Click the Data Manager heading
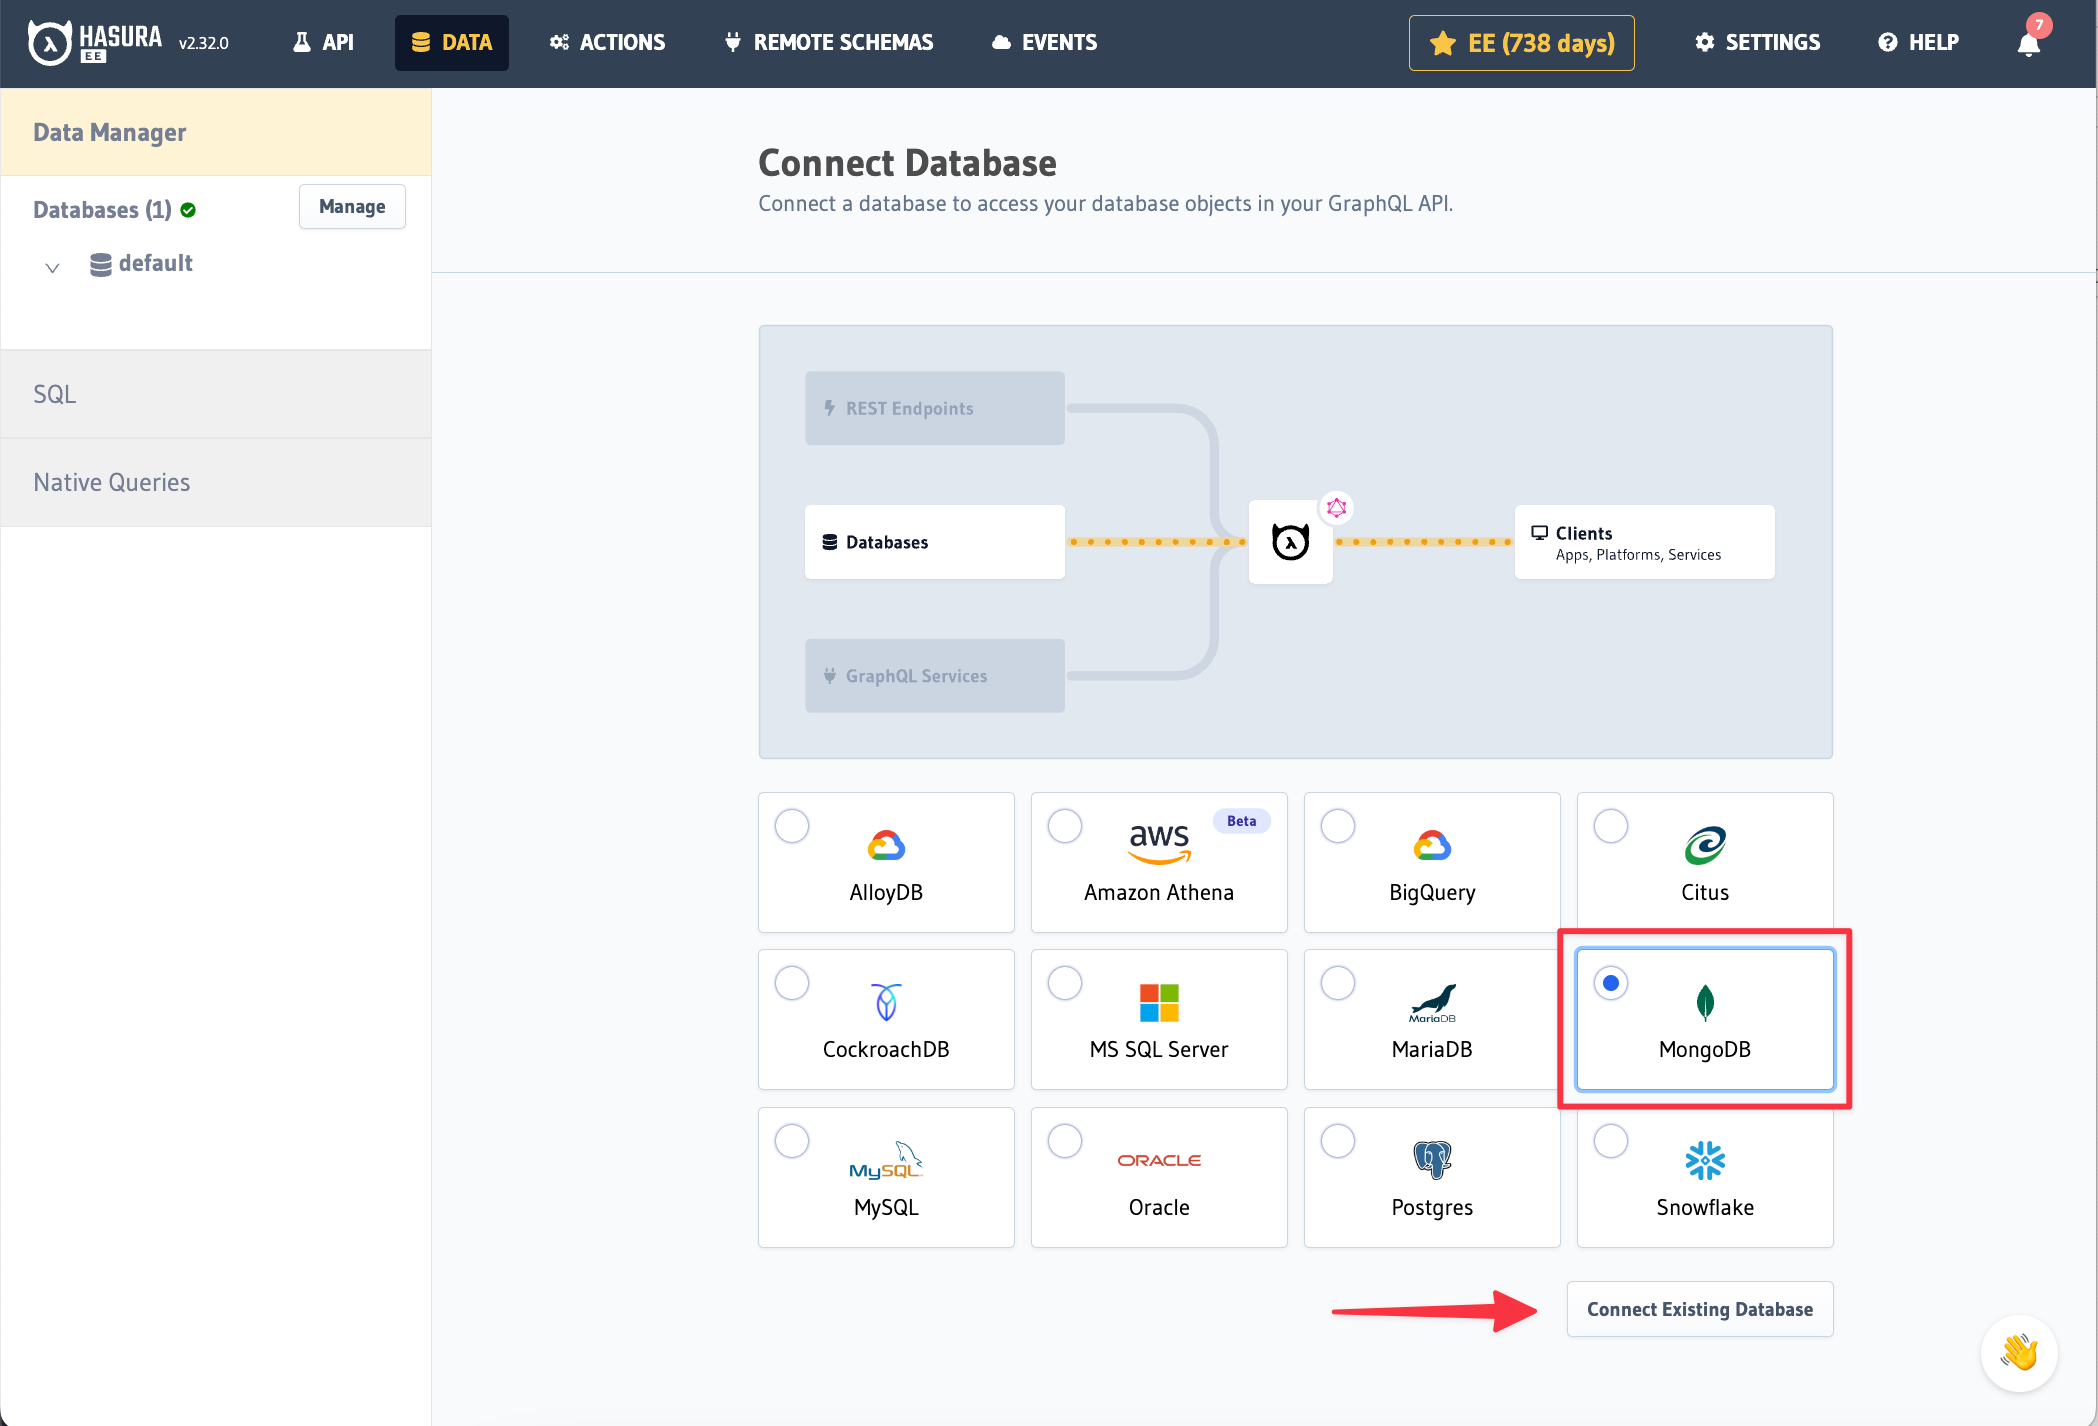2098x1426 pixels. click(x=110, y=132)
